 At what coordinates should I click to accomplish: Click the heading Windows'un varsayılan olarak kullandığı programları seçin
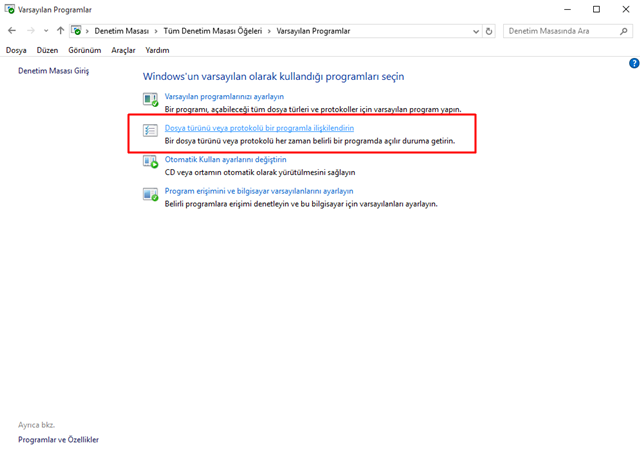[273, 76]
